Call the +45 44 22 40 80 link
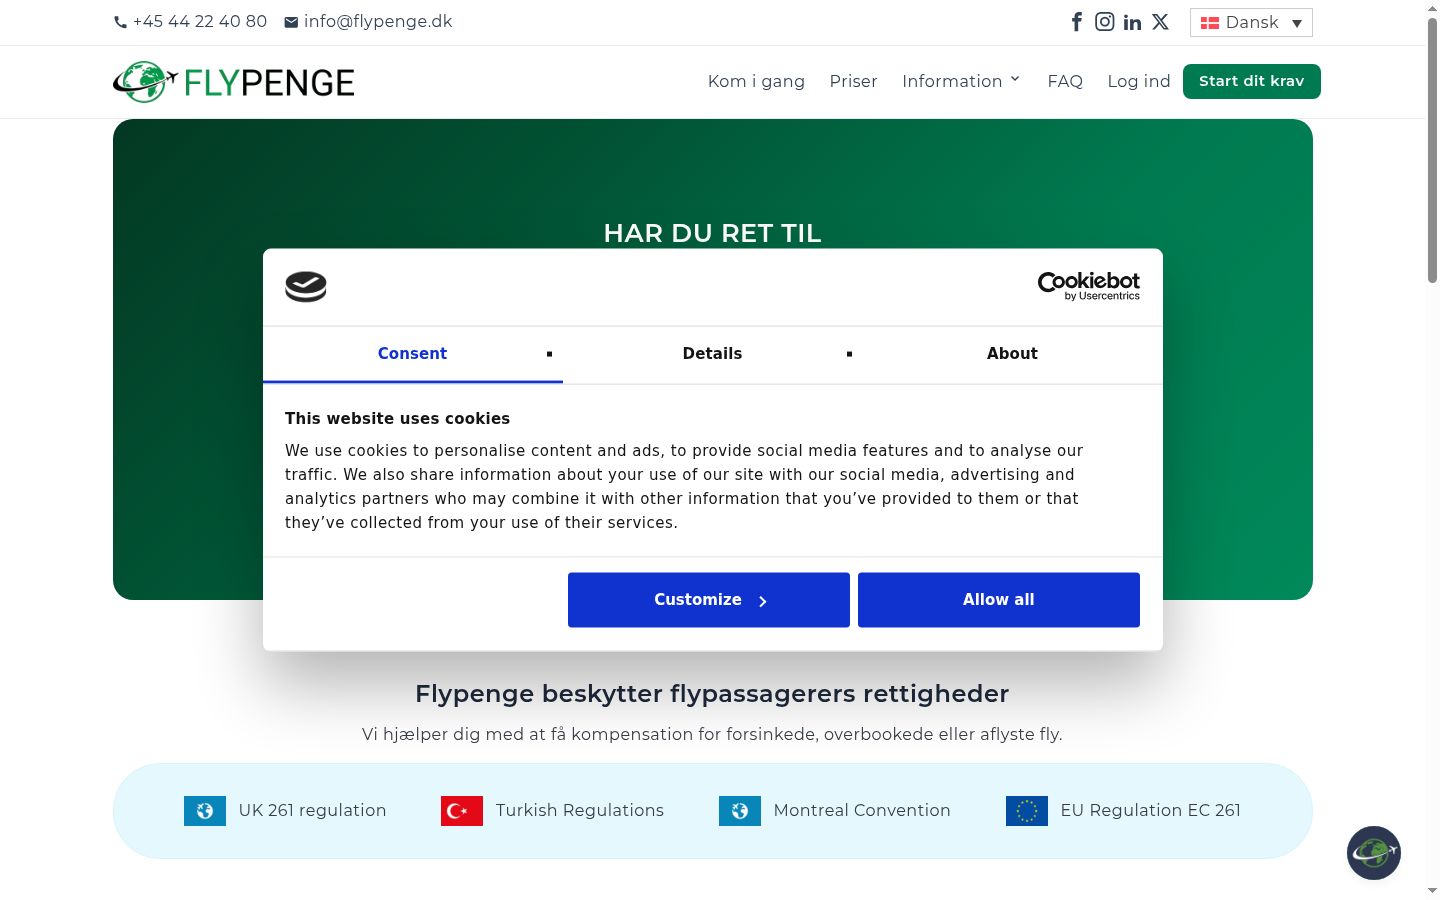The height and width of the screenshot is (900, 1440). [x=200, y=22]
